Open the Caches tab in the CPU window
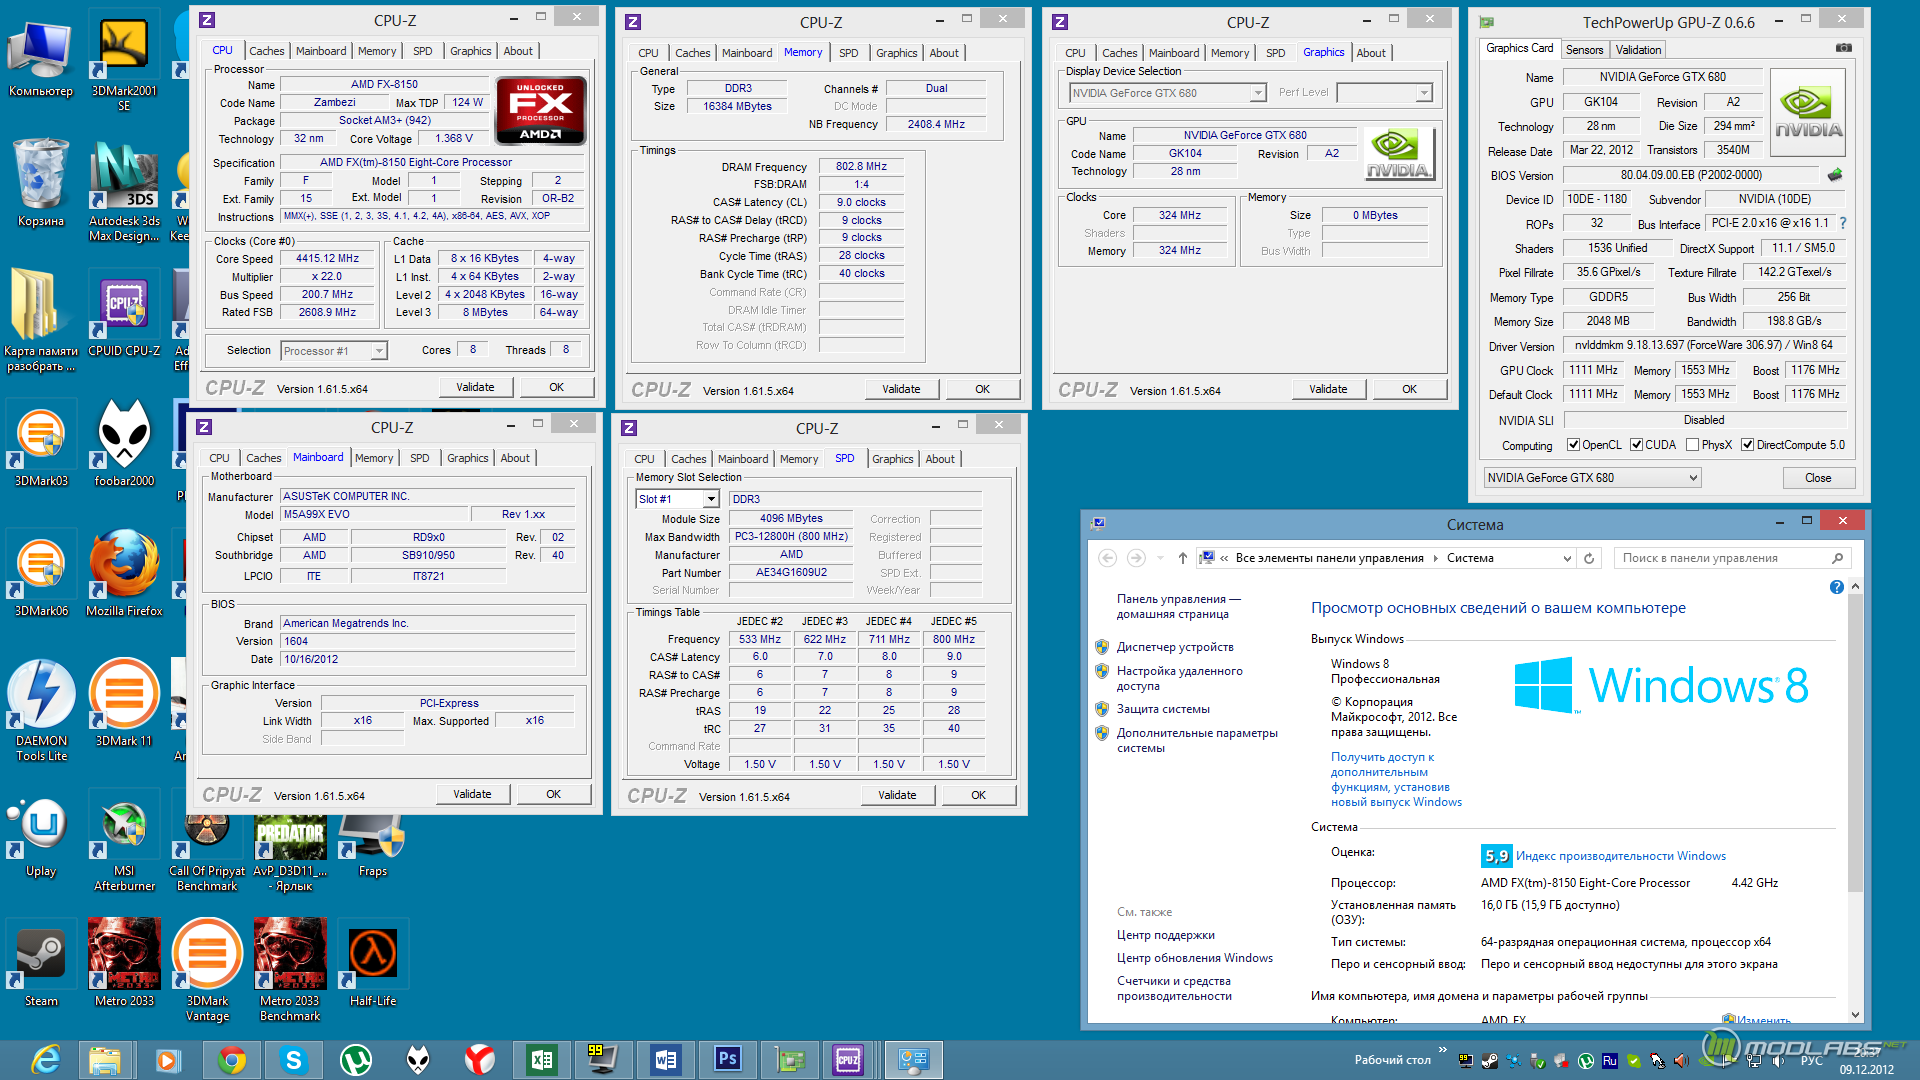 266,51
